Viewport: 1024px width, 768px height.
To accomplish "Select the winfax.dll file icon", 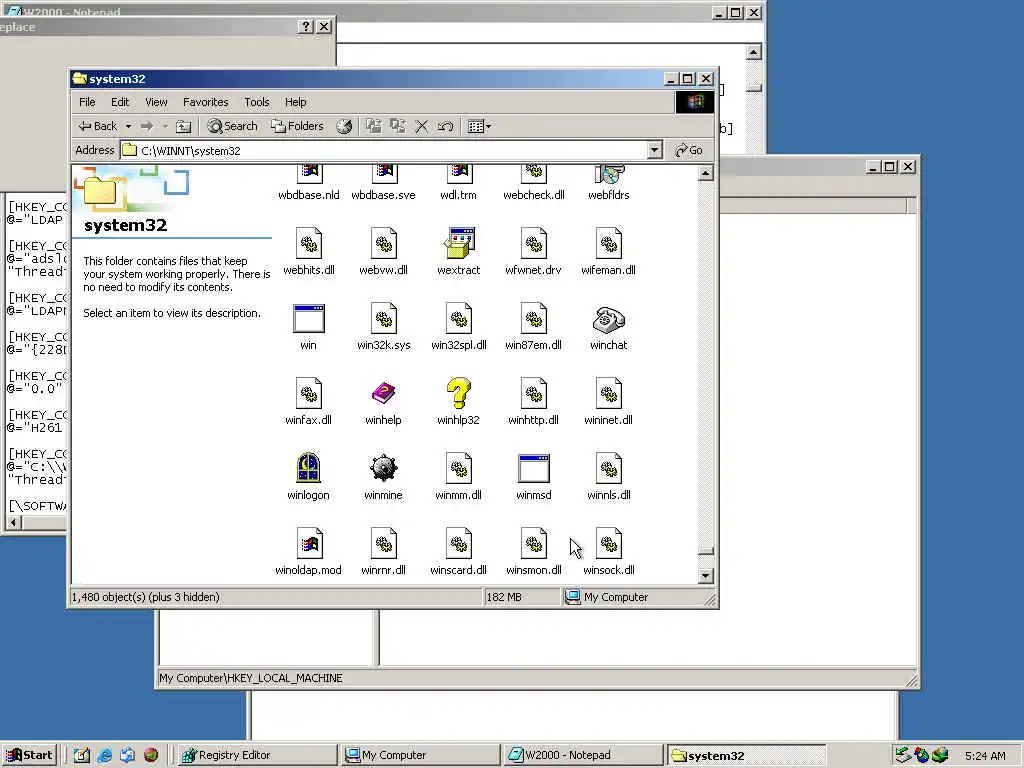I will click(309, 393).
